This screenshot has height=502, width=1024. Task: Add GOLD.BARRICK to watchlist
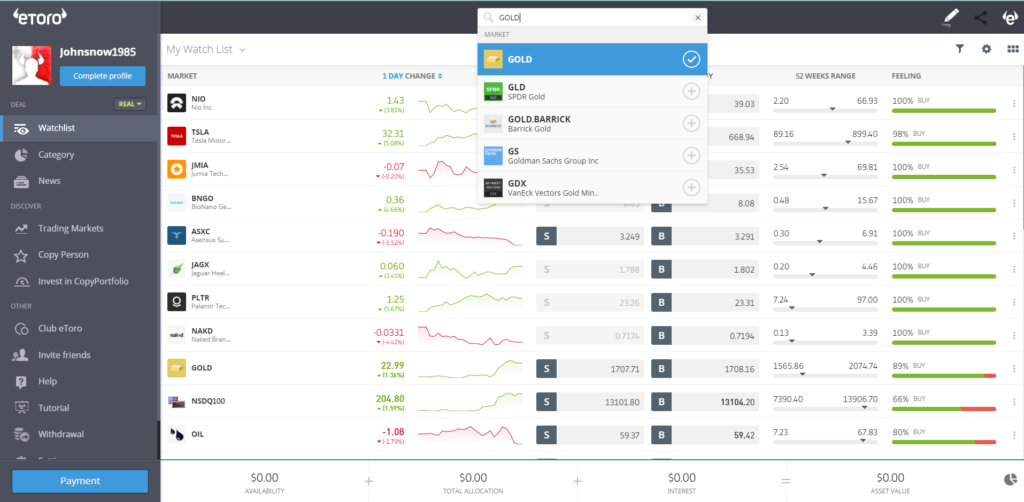pos(691,123)
